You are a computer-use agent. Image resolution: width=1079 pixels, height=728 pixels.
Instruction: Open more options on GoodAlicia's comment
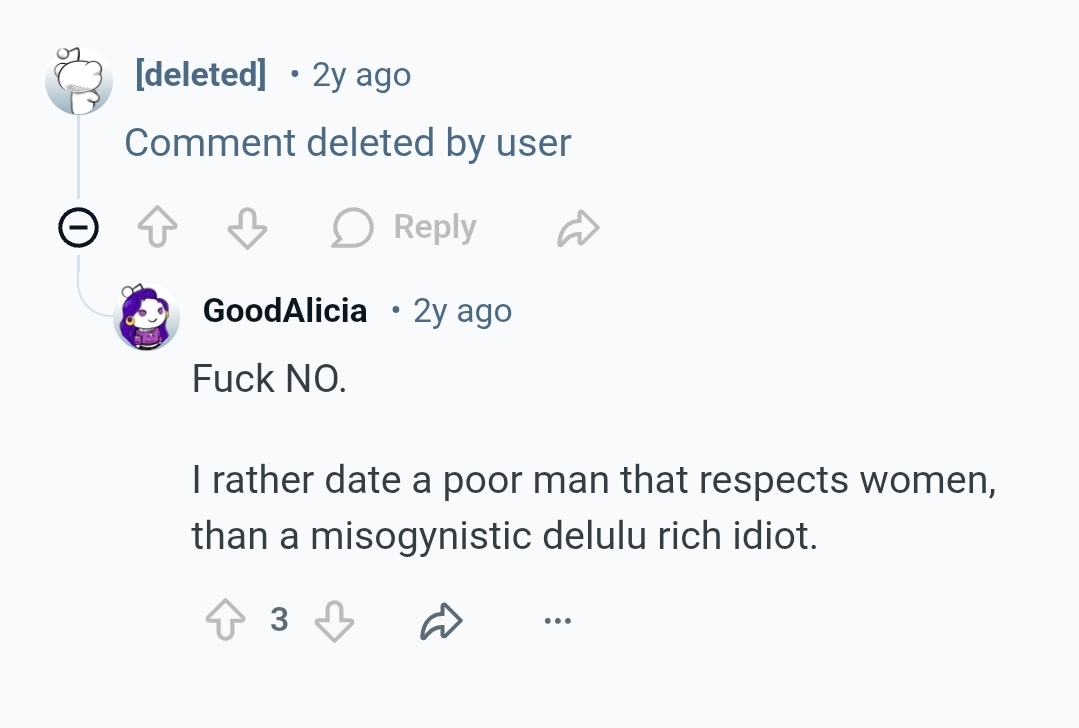[x=558, y=622]
